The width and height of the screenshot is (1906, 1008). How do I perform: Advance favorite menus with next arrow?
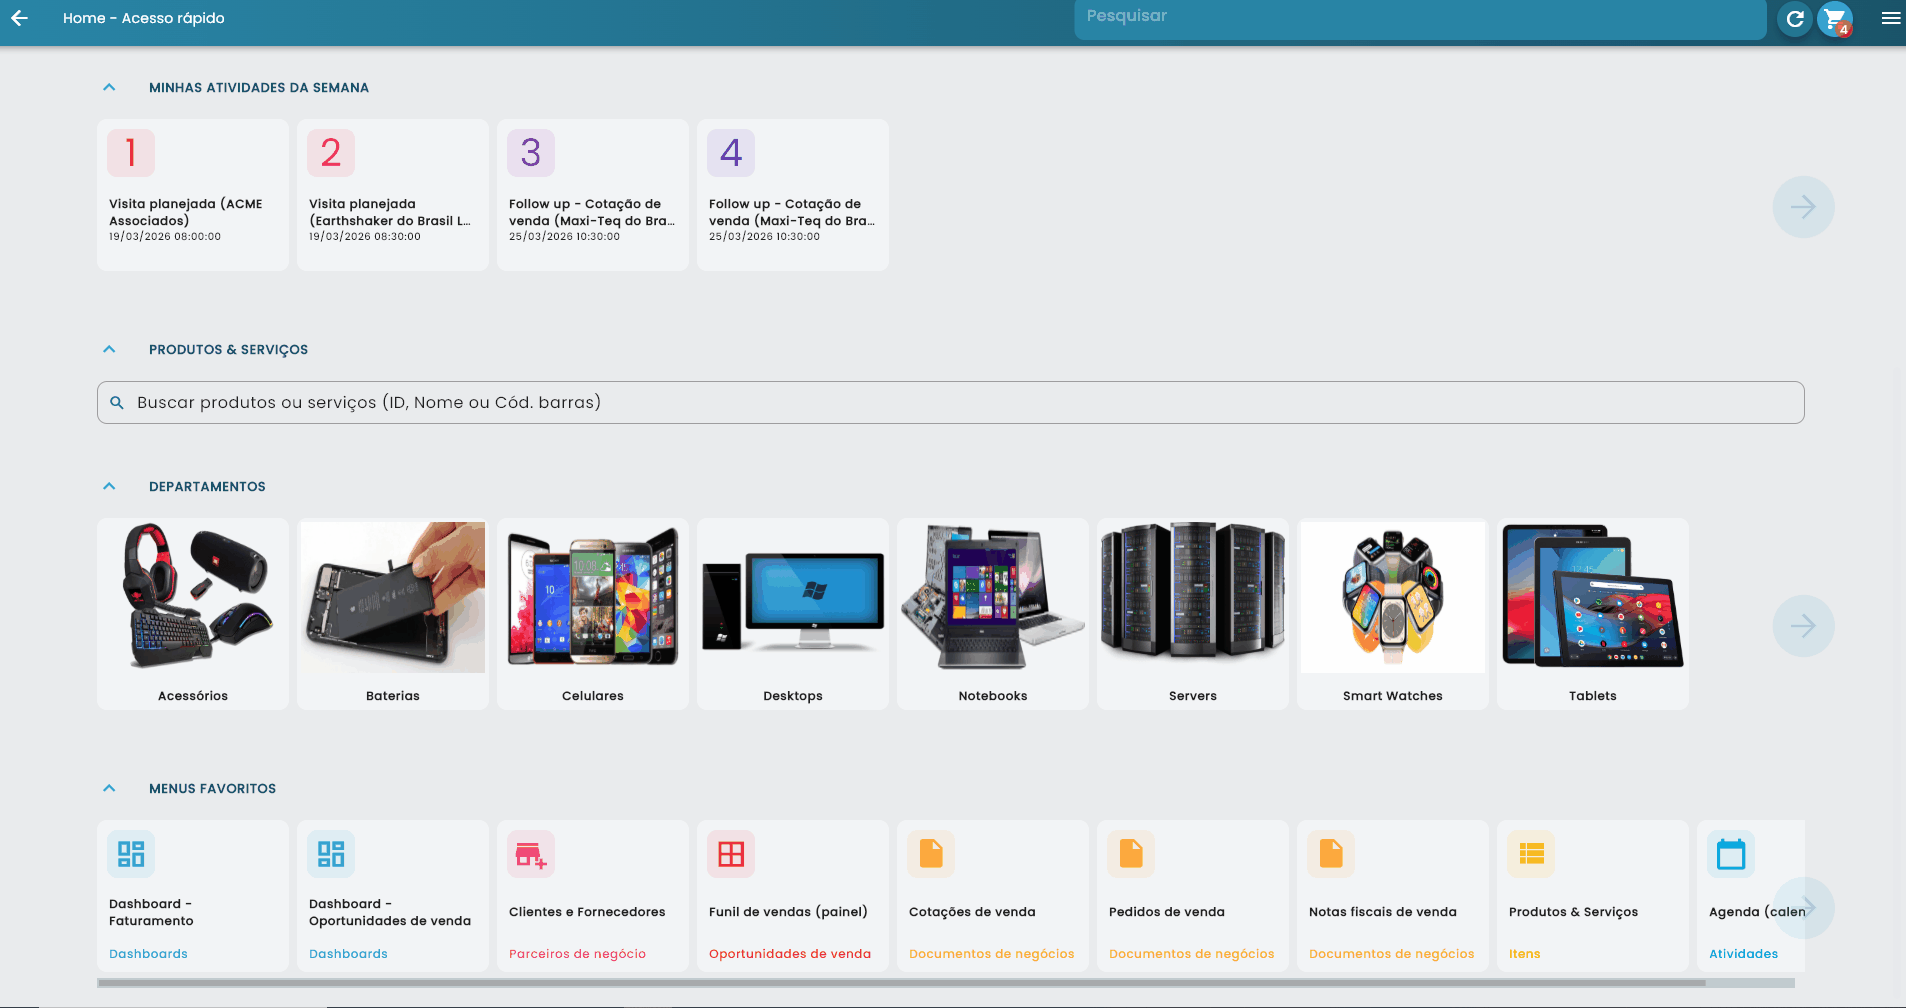coord(1803,908)
